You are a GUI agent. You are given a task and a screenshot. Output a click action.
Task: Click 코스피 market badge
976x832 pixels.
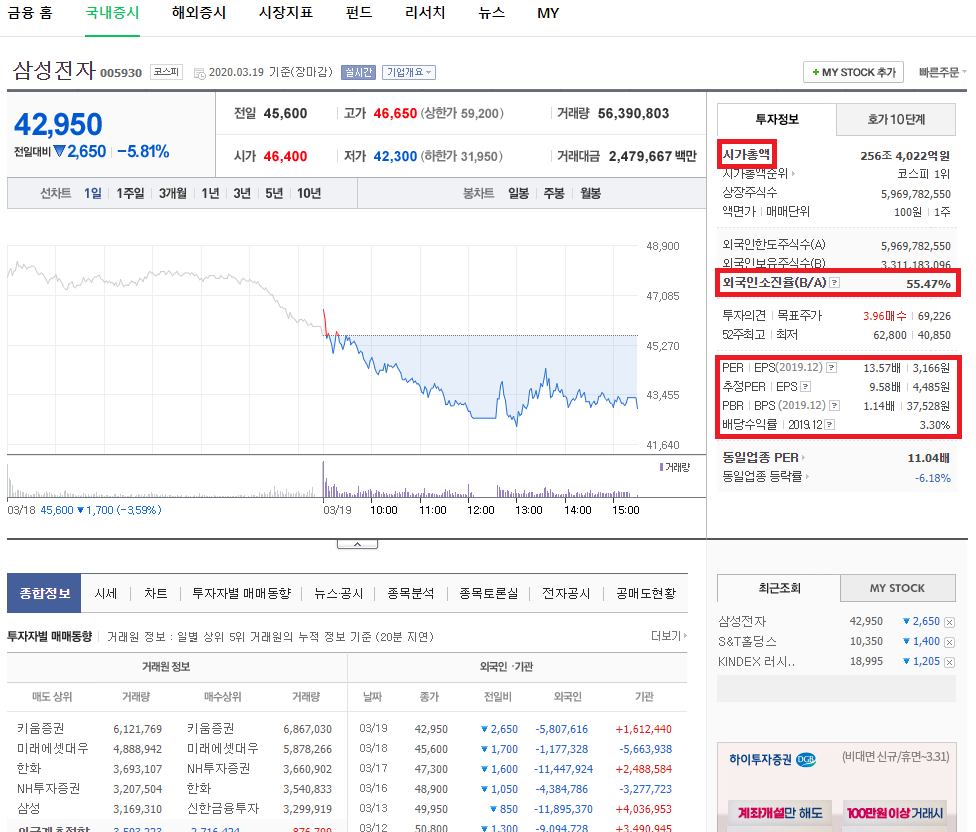[x=166, y=72]
